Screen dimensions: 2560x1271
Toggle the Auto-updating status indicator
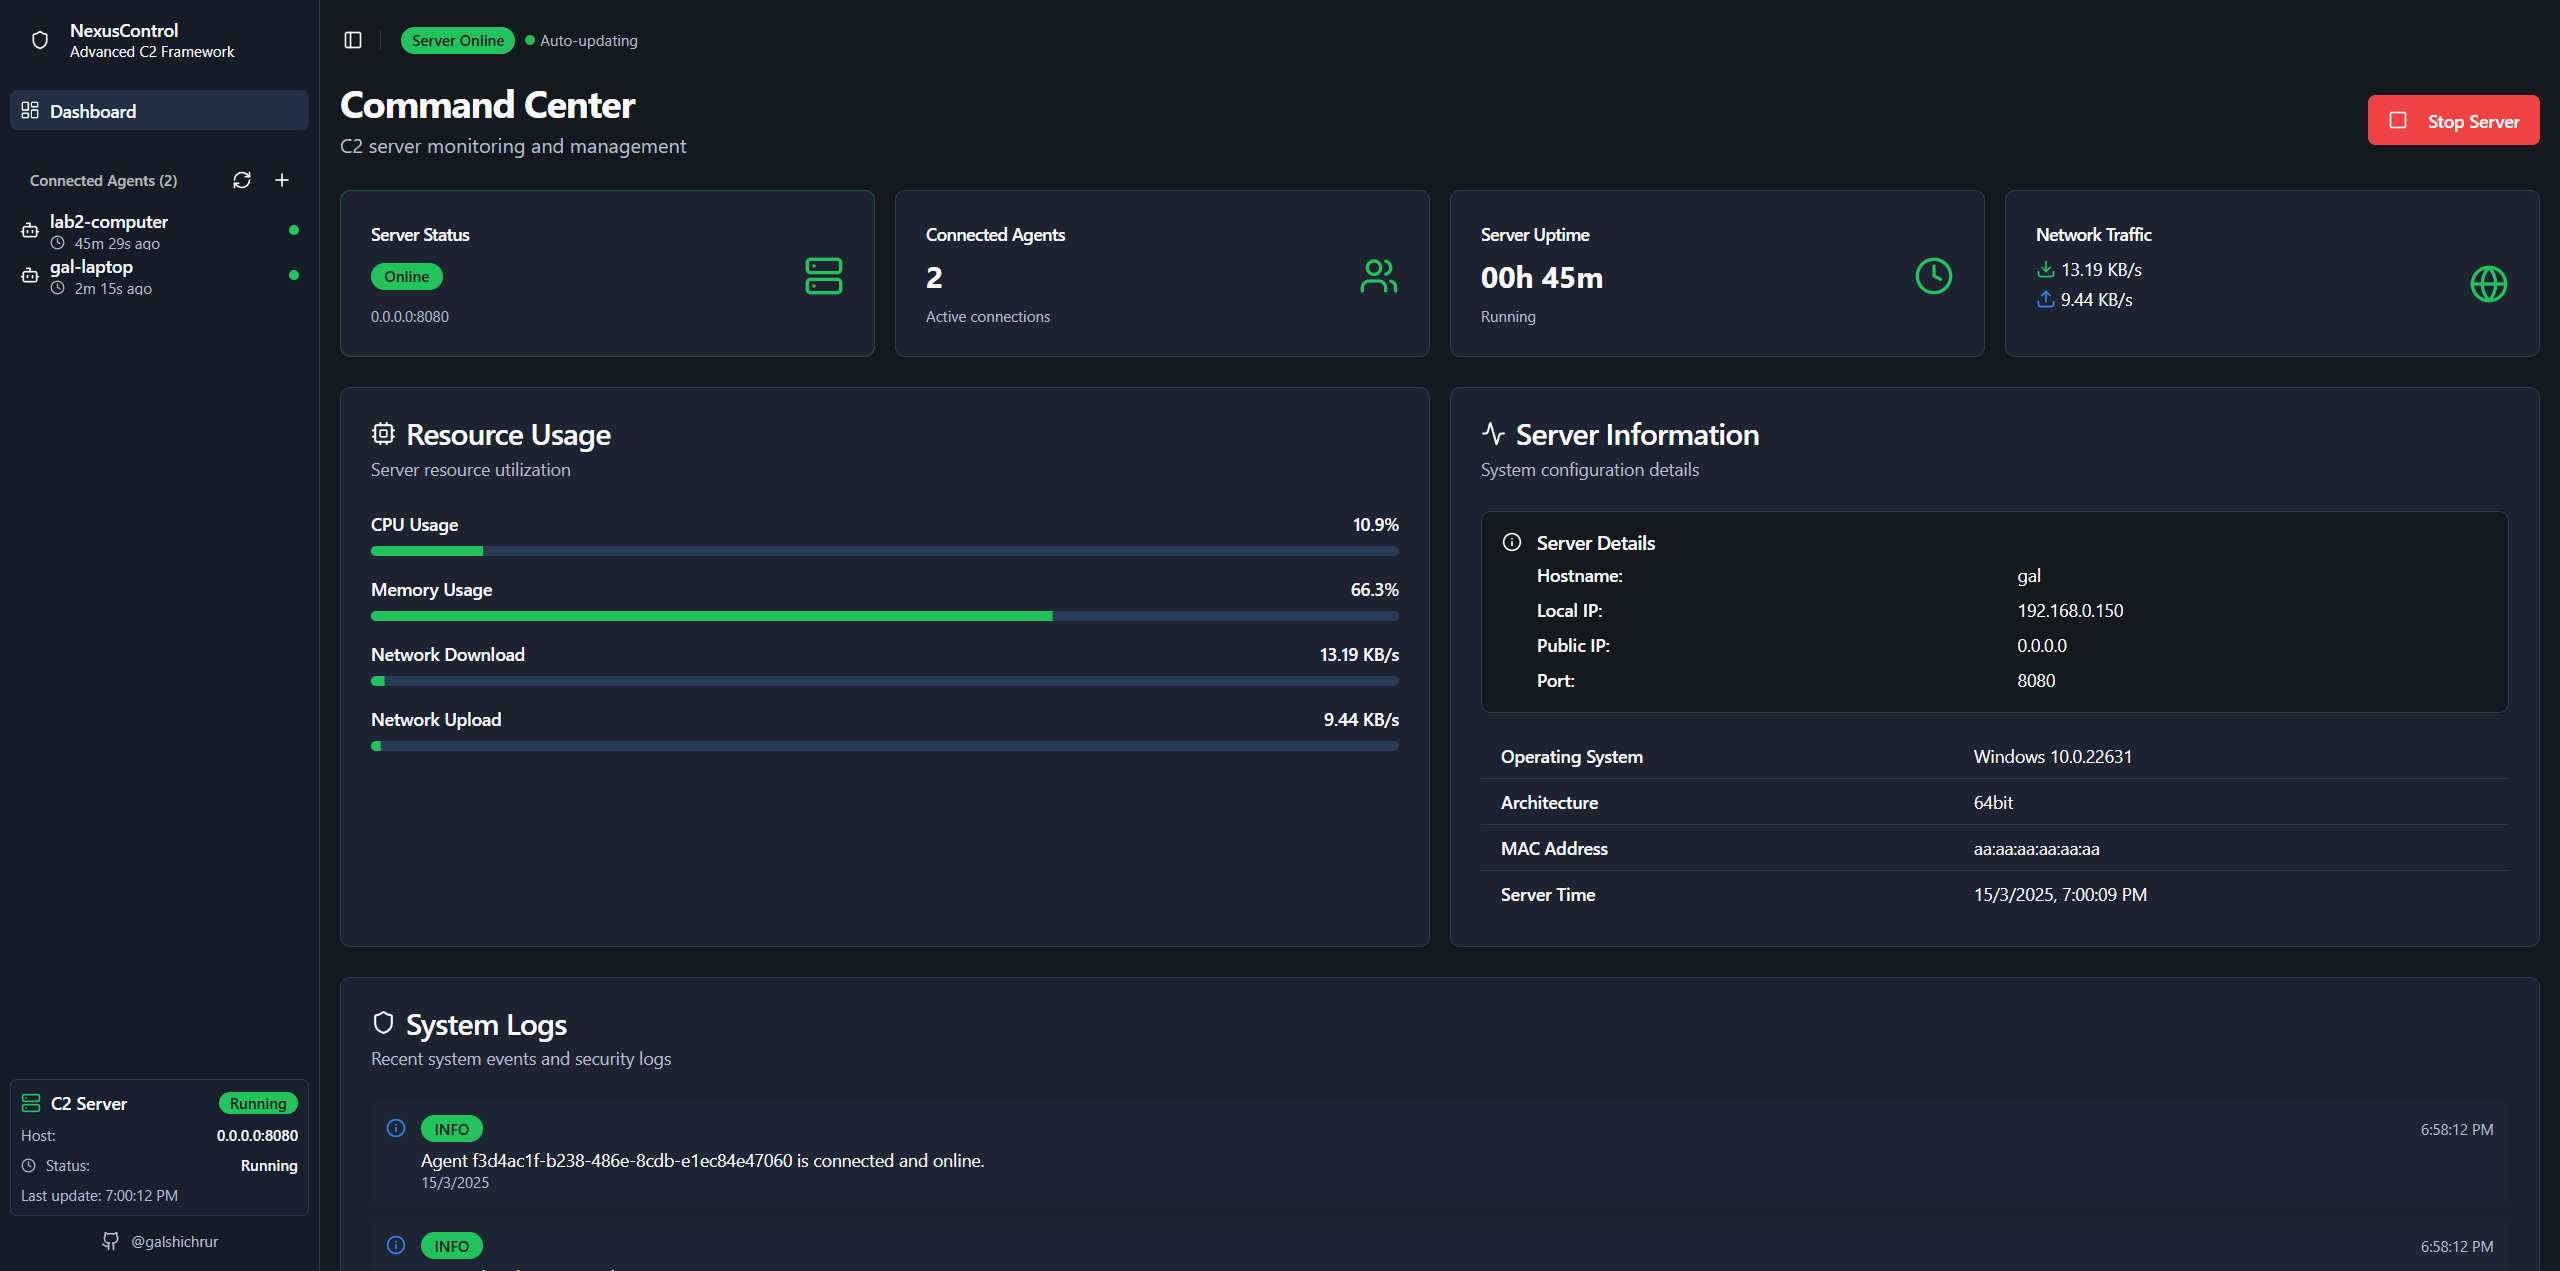[x=580, y=40]
